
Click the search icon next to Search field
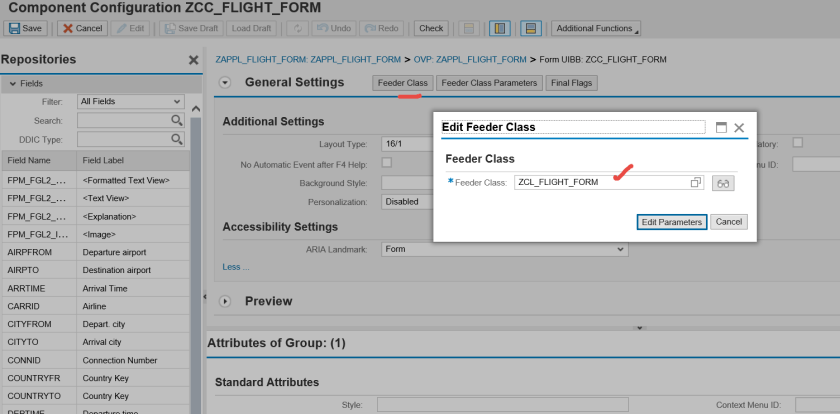[177, 120]
